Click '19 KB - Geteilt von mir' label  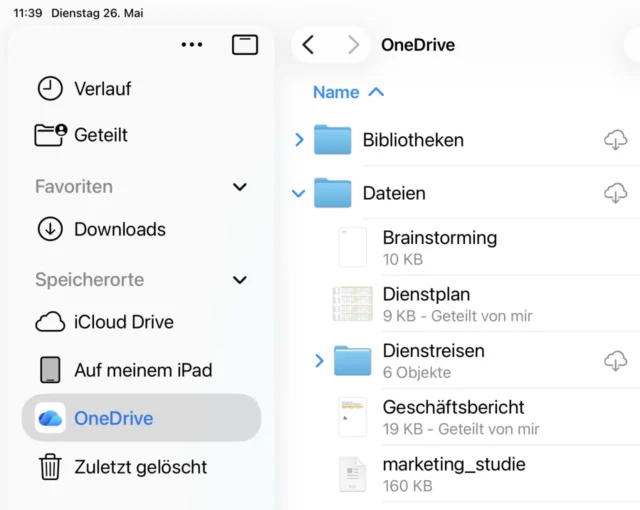461,429
